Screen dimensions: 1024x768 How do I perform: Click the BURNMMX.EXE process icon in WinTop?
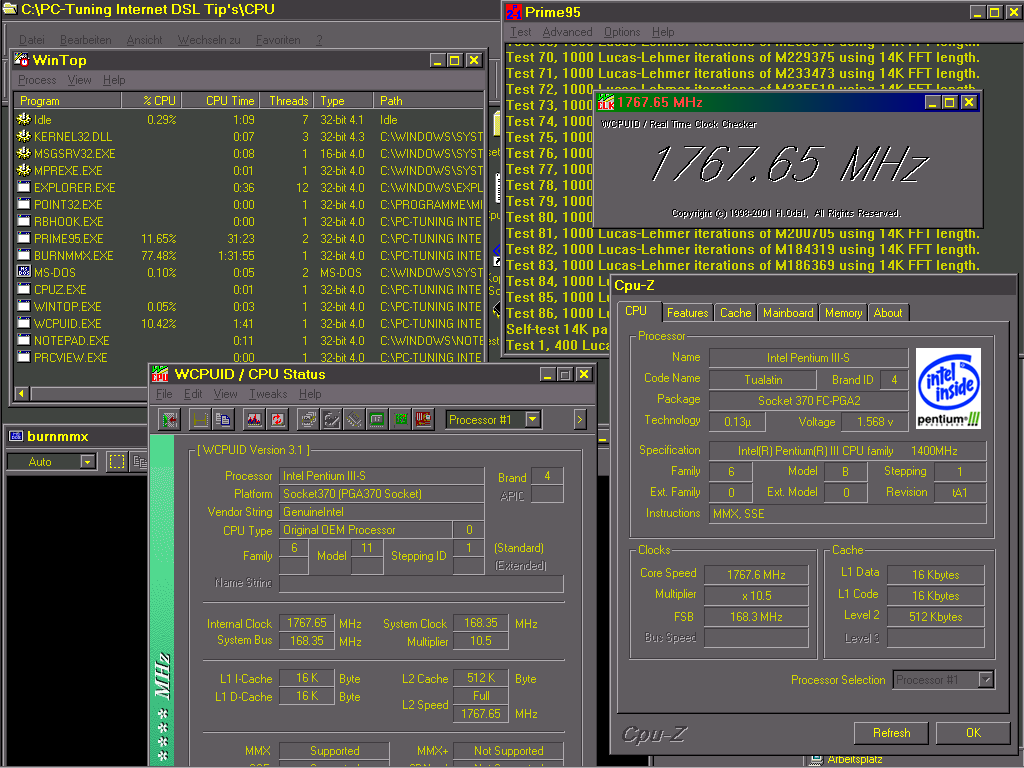tap(24, 255)
